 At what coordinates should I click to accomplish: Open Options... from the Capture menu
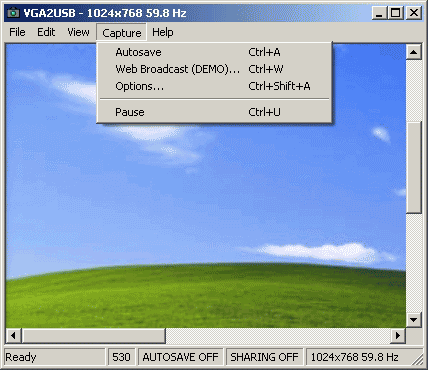(x=214, y=86)
